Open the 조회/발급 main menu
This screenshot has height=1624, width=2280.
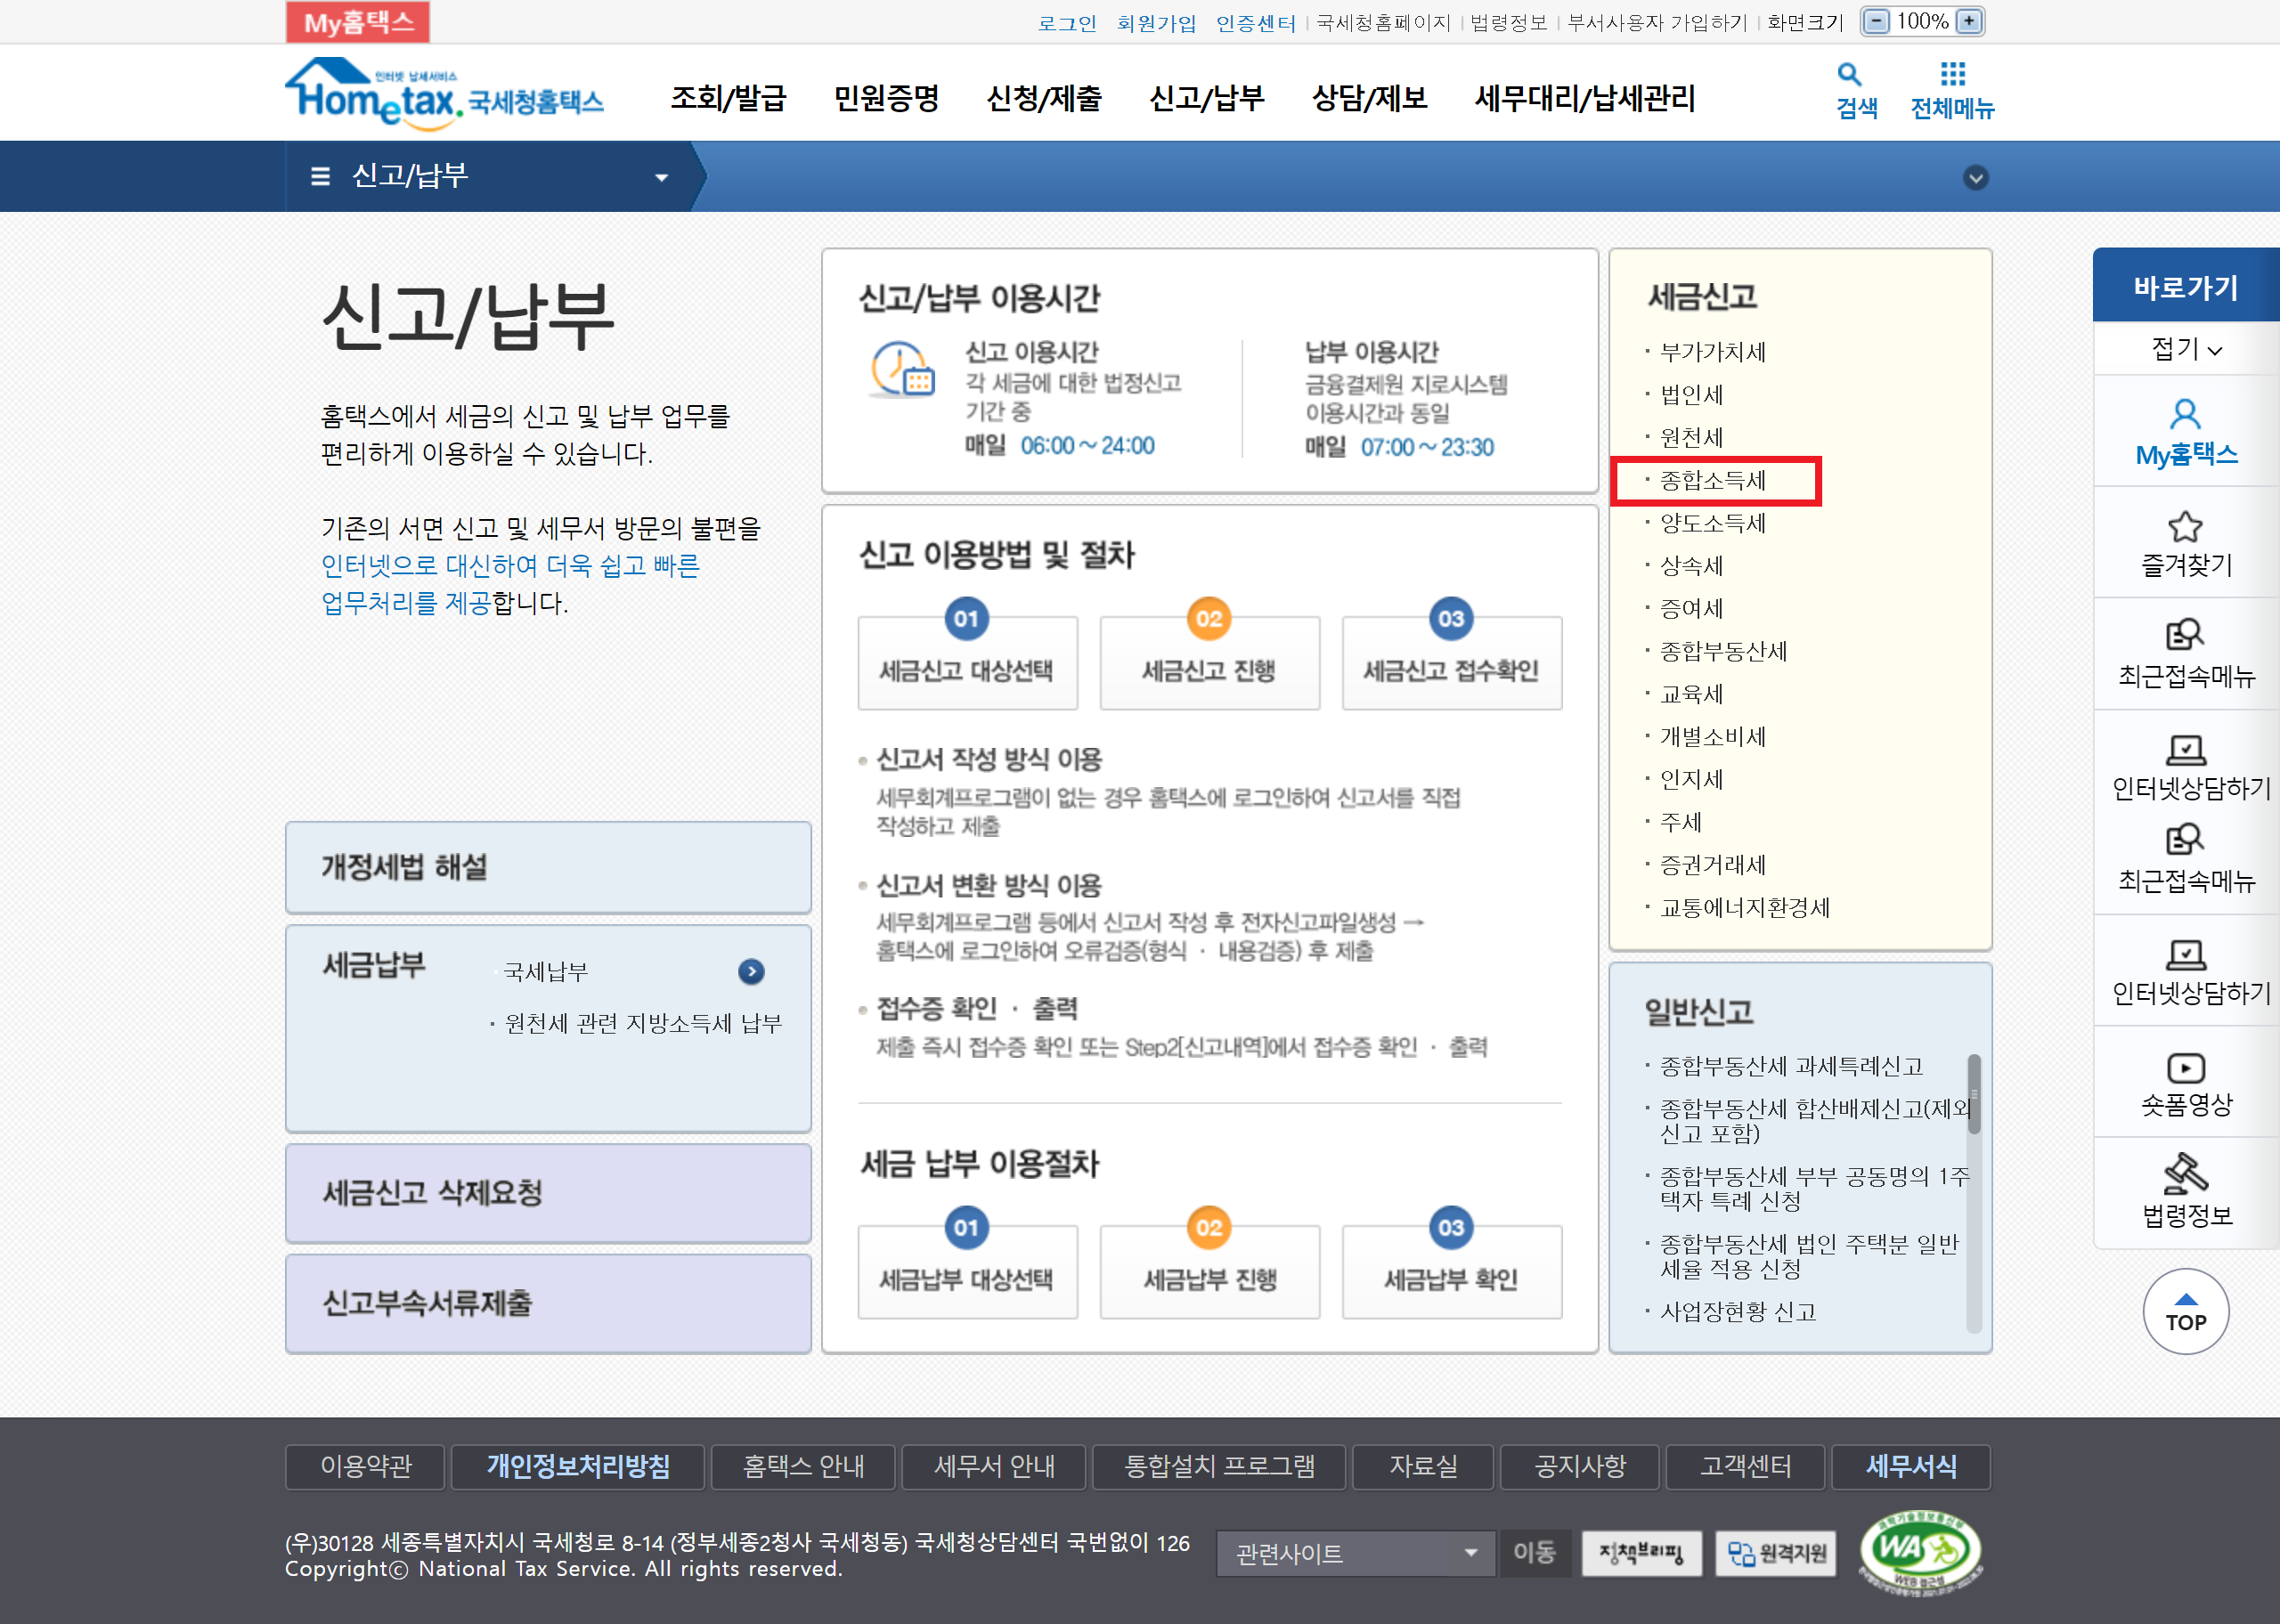point(728,98)
